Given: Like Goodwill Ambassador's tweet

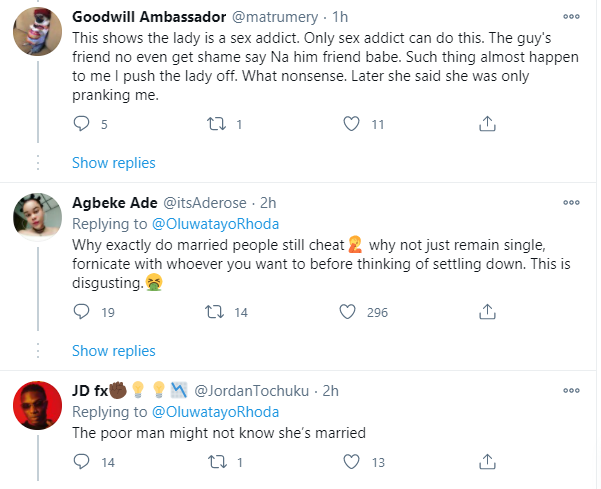Looking at the screenshot, I should click(351, 124).
